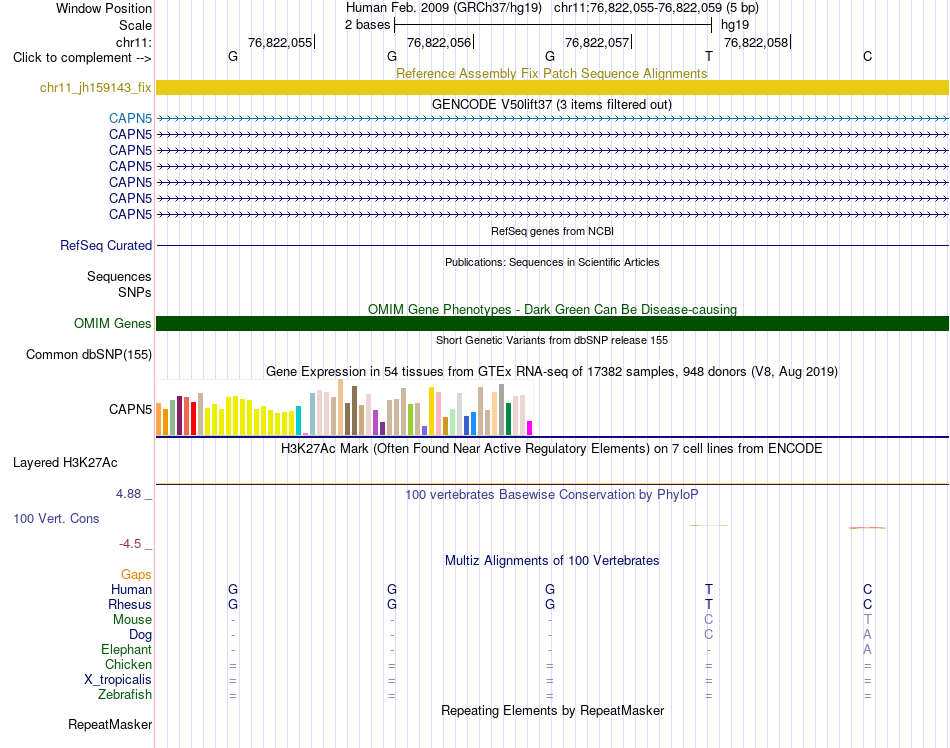Click the Window Position label
The height and width of the screenshot is (748, 950).
point(104,8)
